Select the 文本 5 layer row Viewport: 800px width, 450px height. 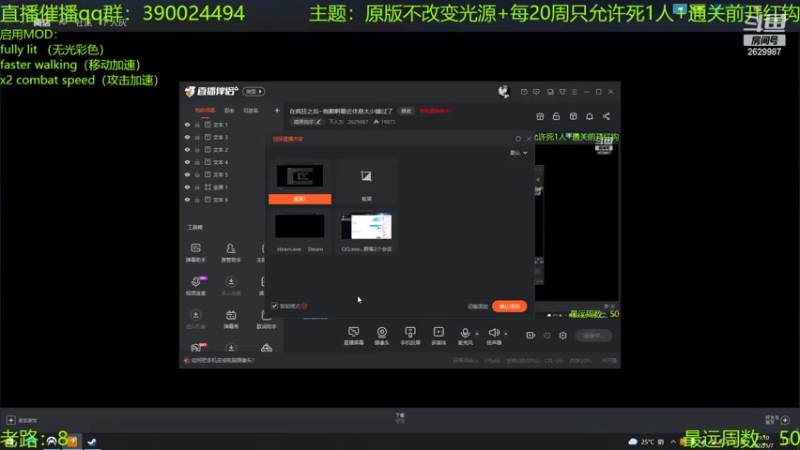coord(223,174)
